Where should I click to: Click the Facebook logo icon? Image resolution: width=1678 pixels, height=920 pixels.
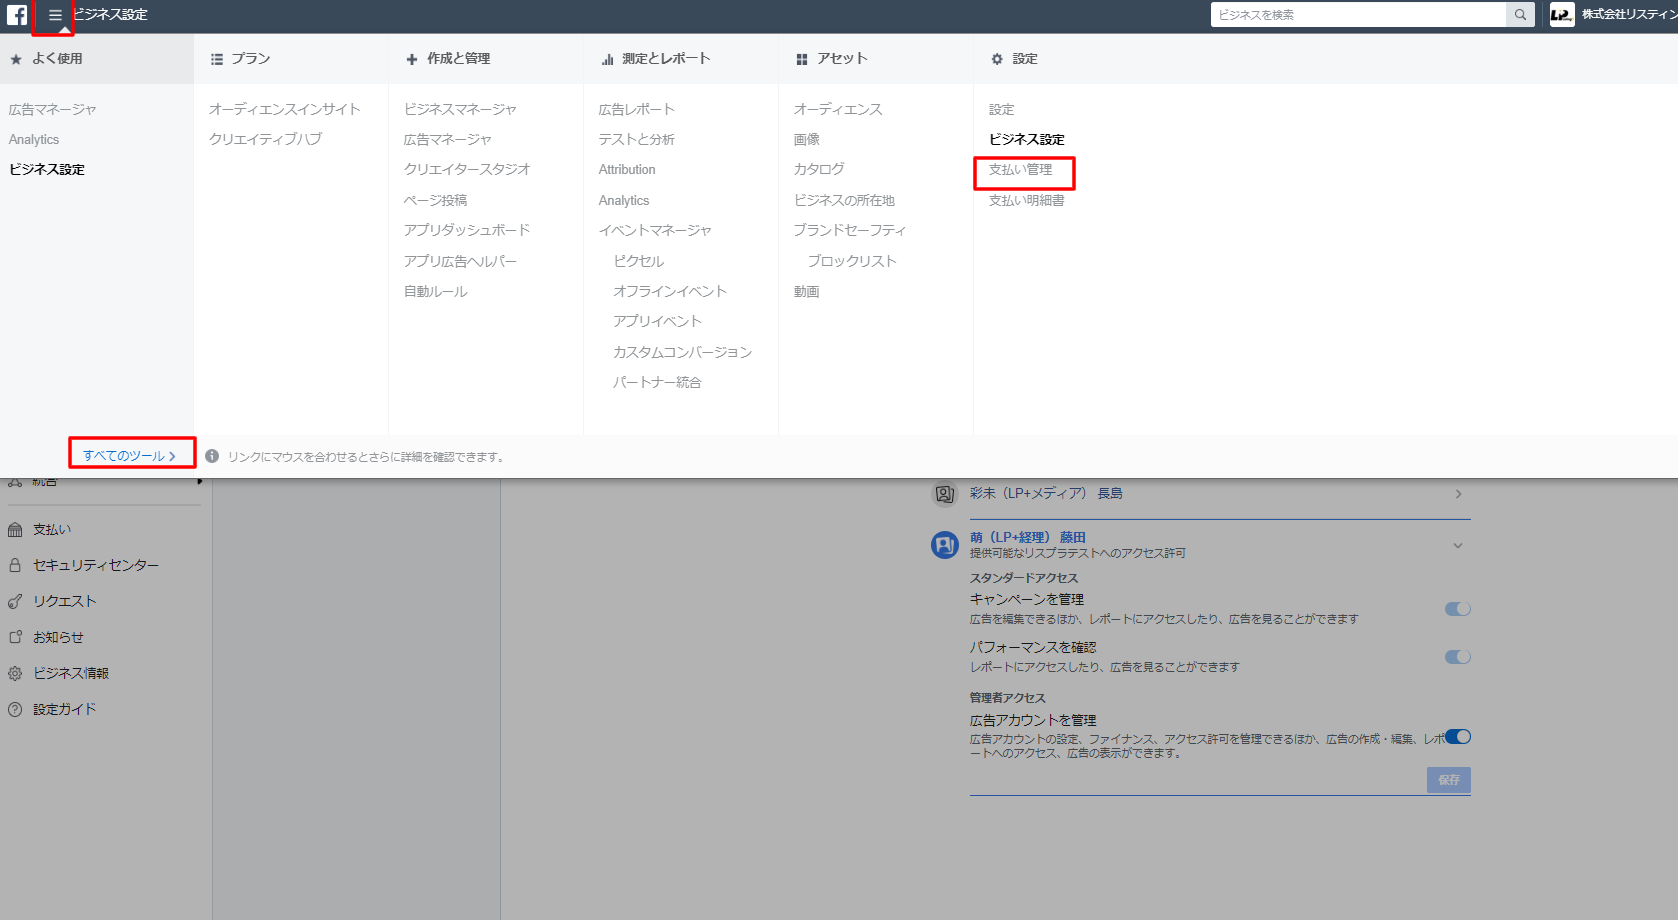coord(17,15)
